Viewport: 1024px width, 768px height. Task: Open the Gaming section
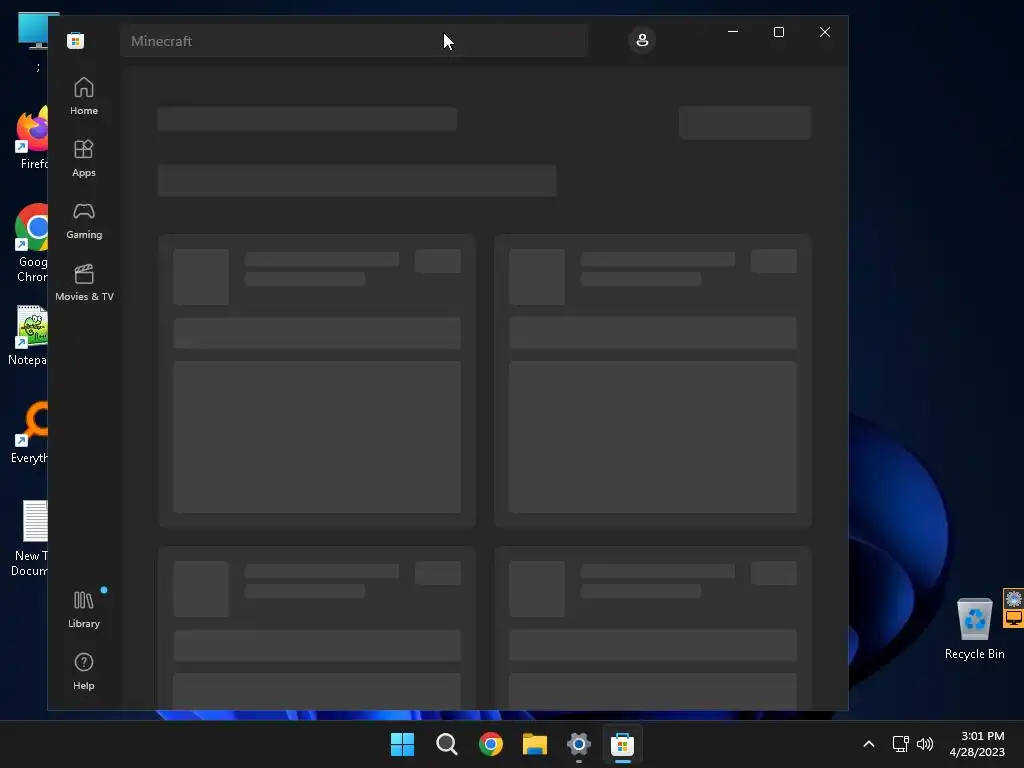click(x=84, y=220)
